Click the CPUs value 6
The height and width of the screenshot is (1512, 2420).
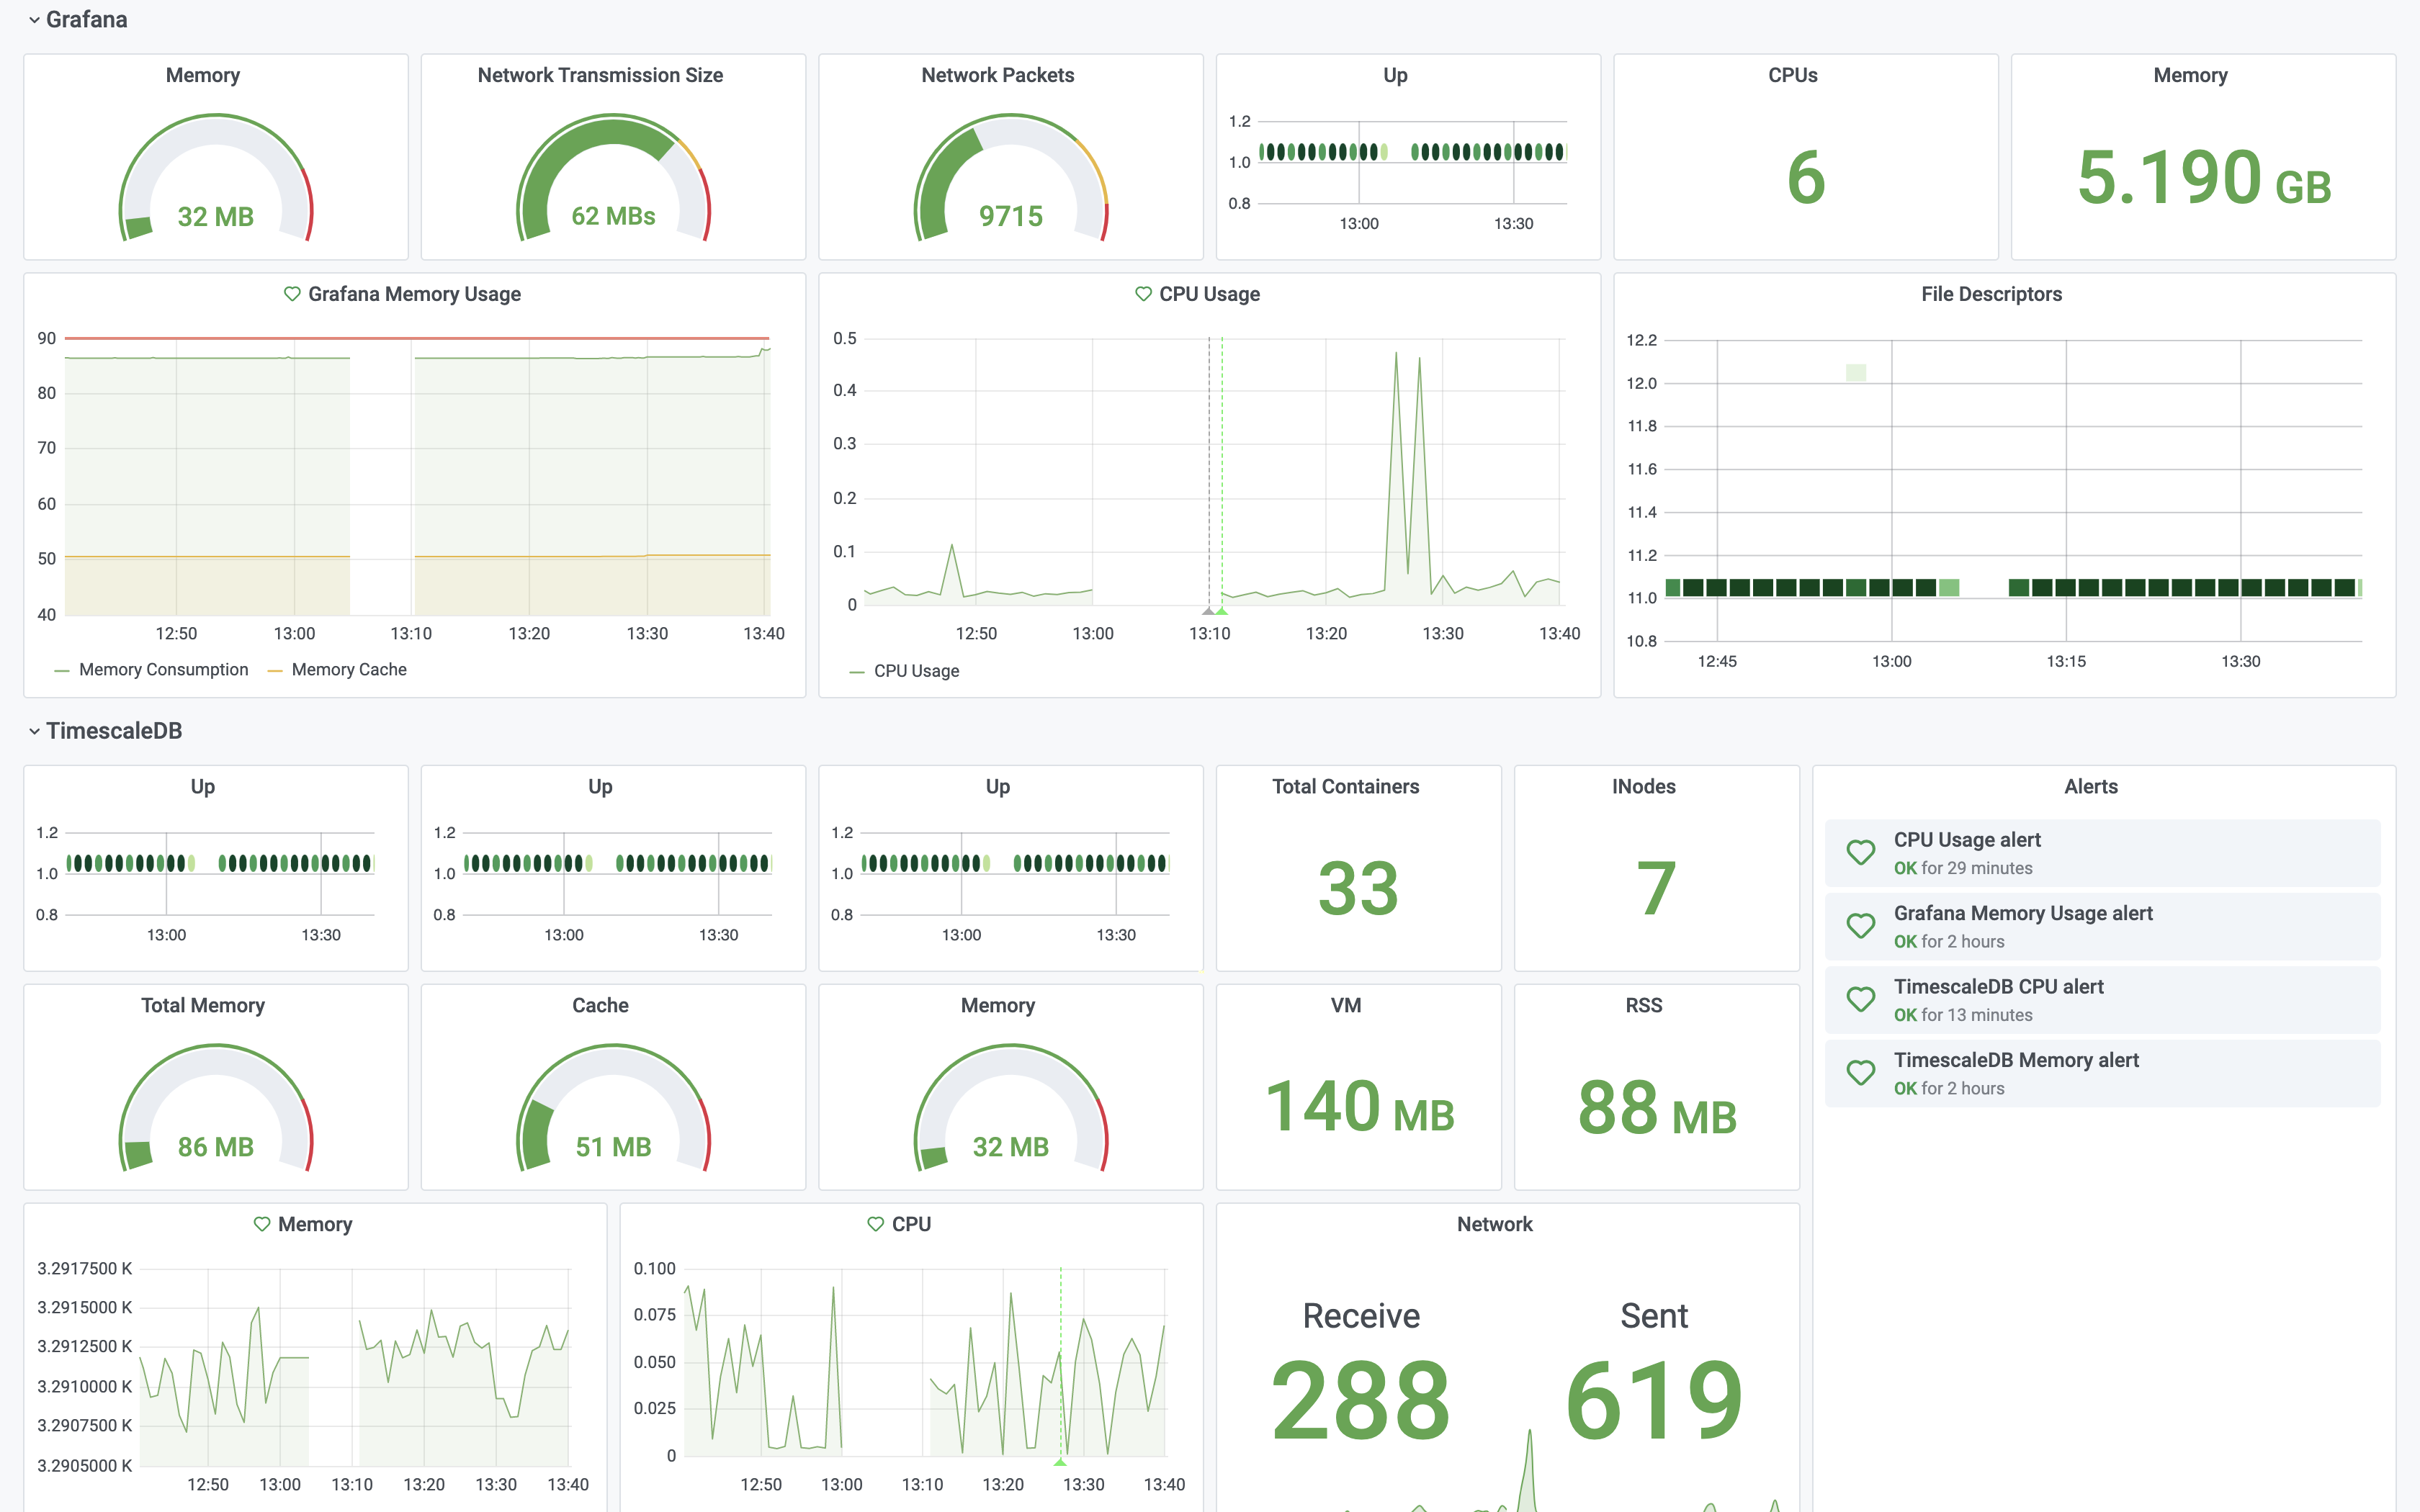coord(1806,178)
